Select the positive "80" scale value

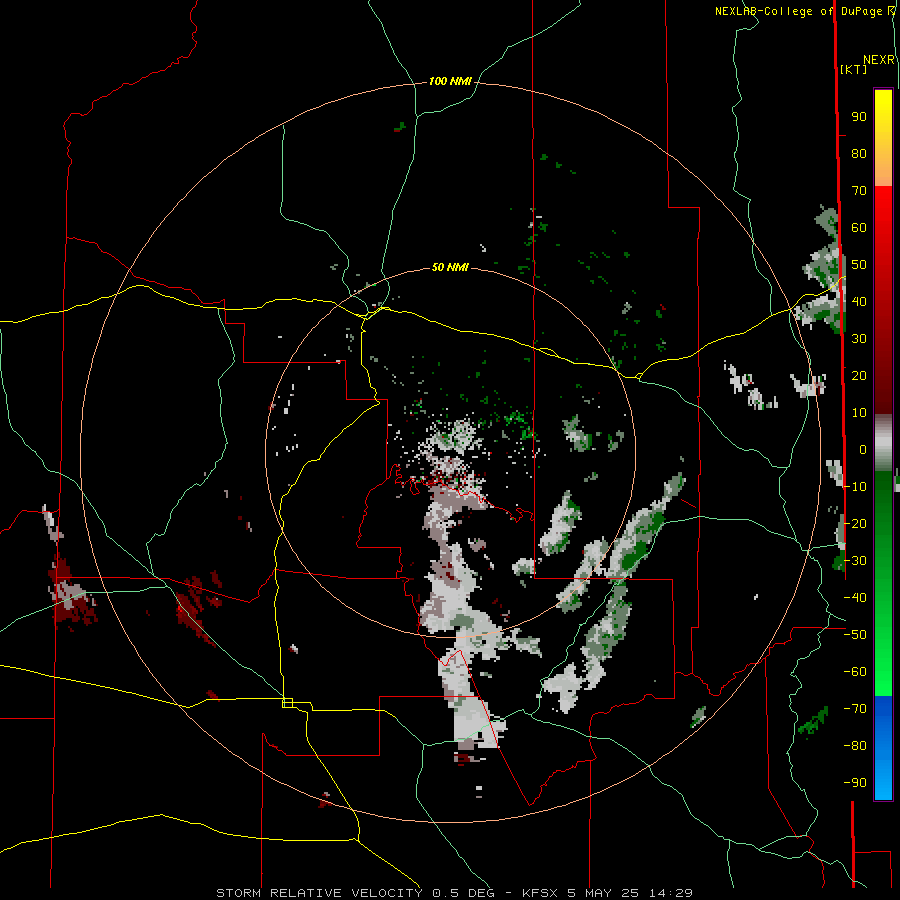coord(859,154)
